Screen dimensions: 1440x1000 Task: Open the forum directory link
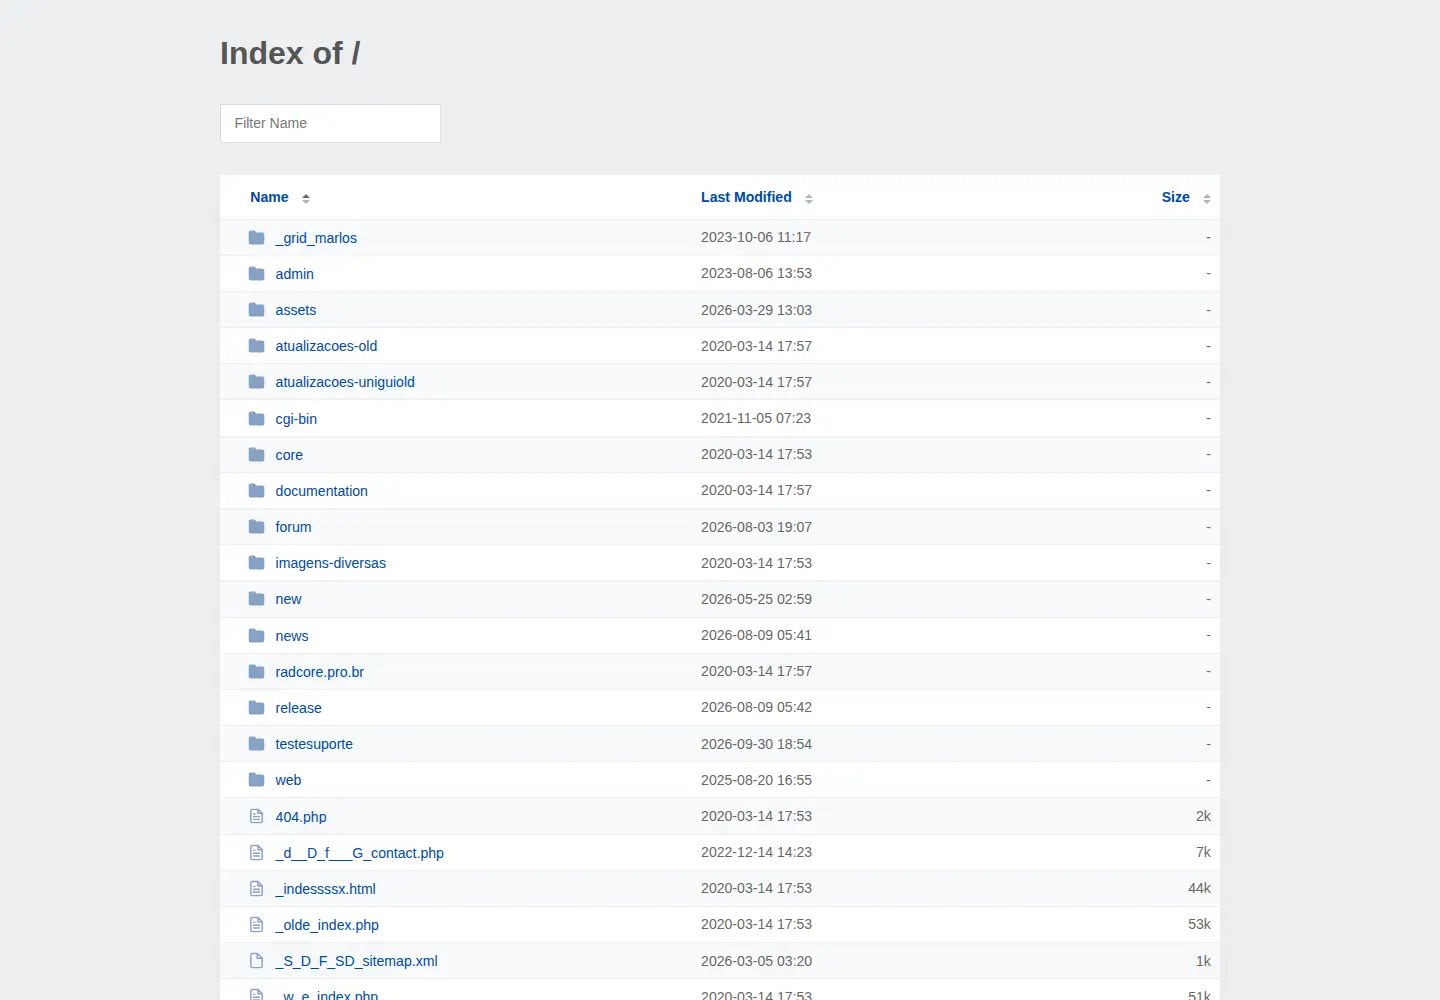tap(293, 527)
